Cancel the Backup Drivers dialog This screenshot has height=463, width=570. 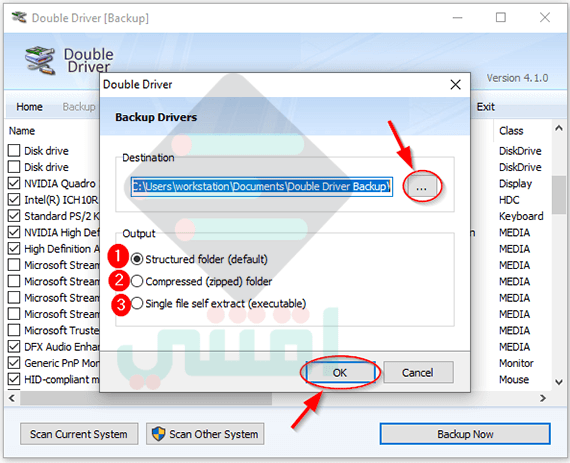[418, 373]
